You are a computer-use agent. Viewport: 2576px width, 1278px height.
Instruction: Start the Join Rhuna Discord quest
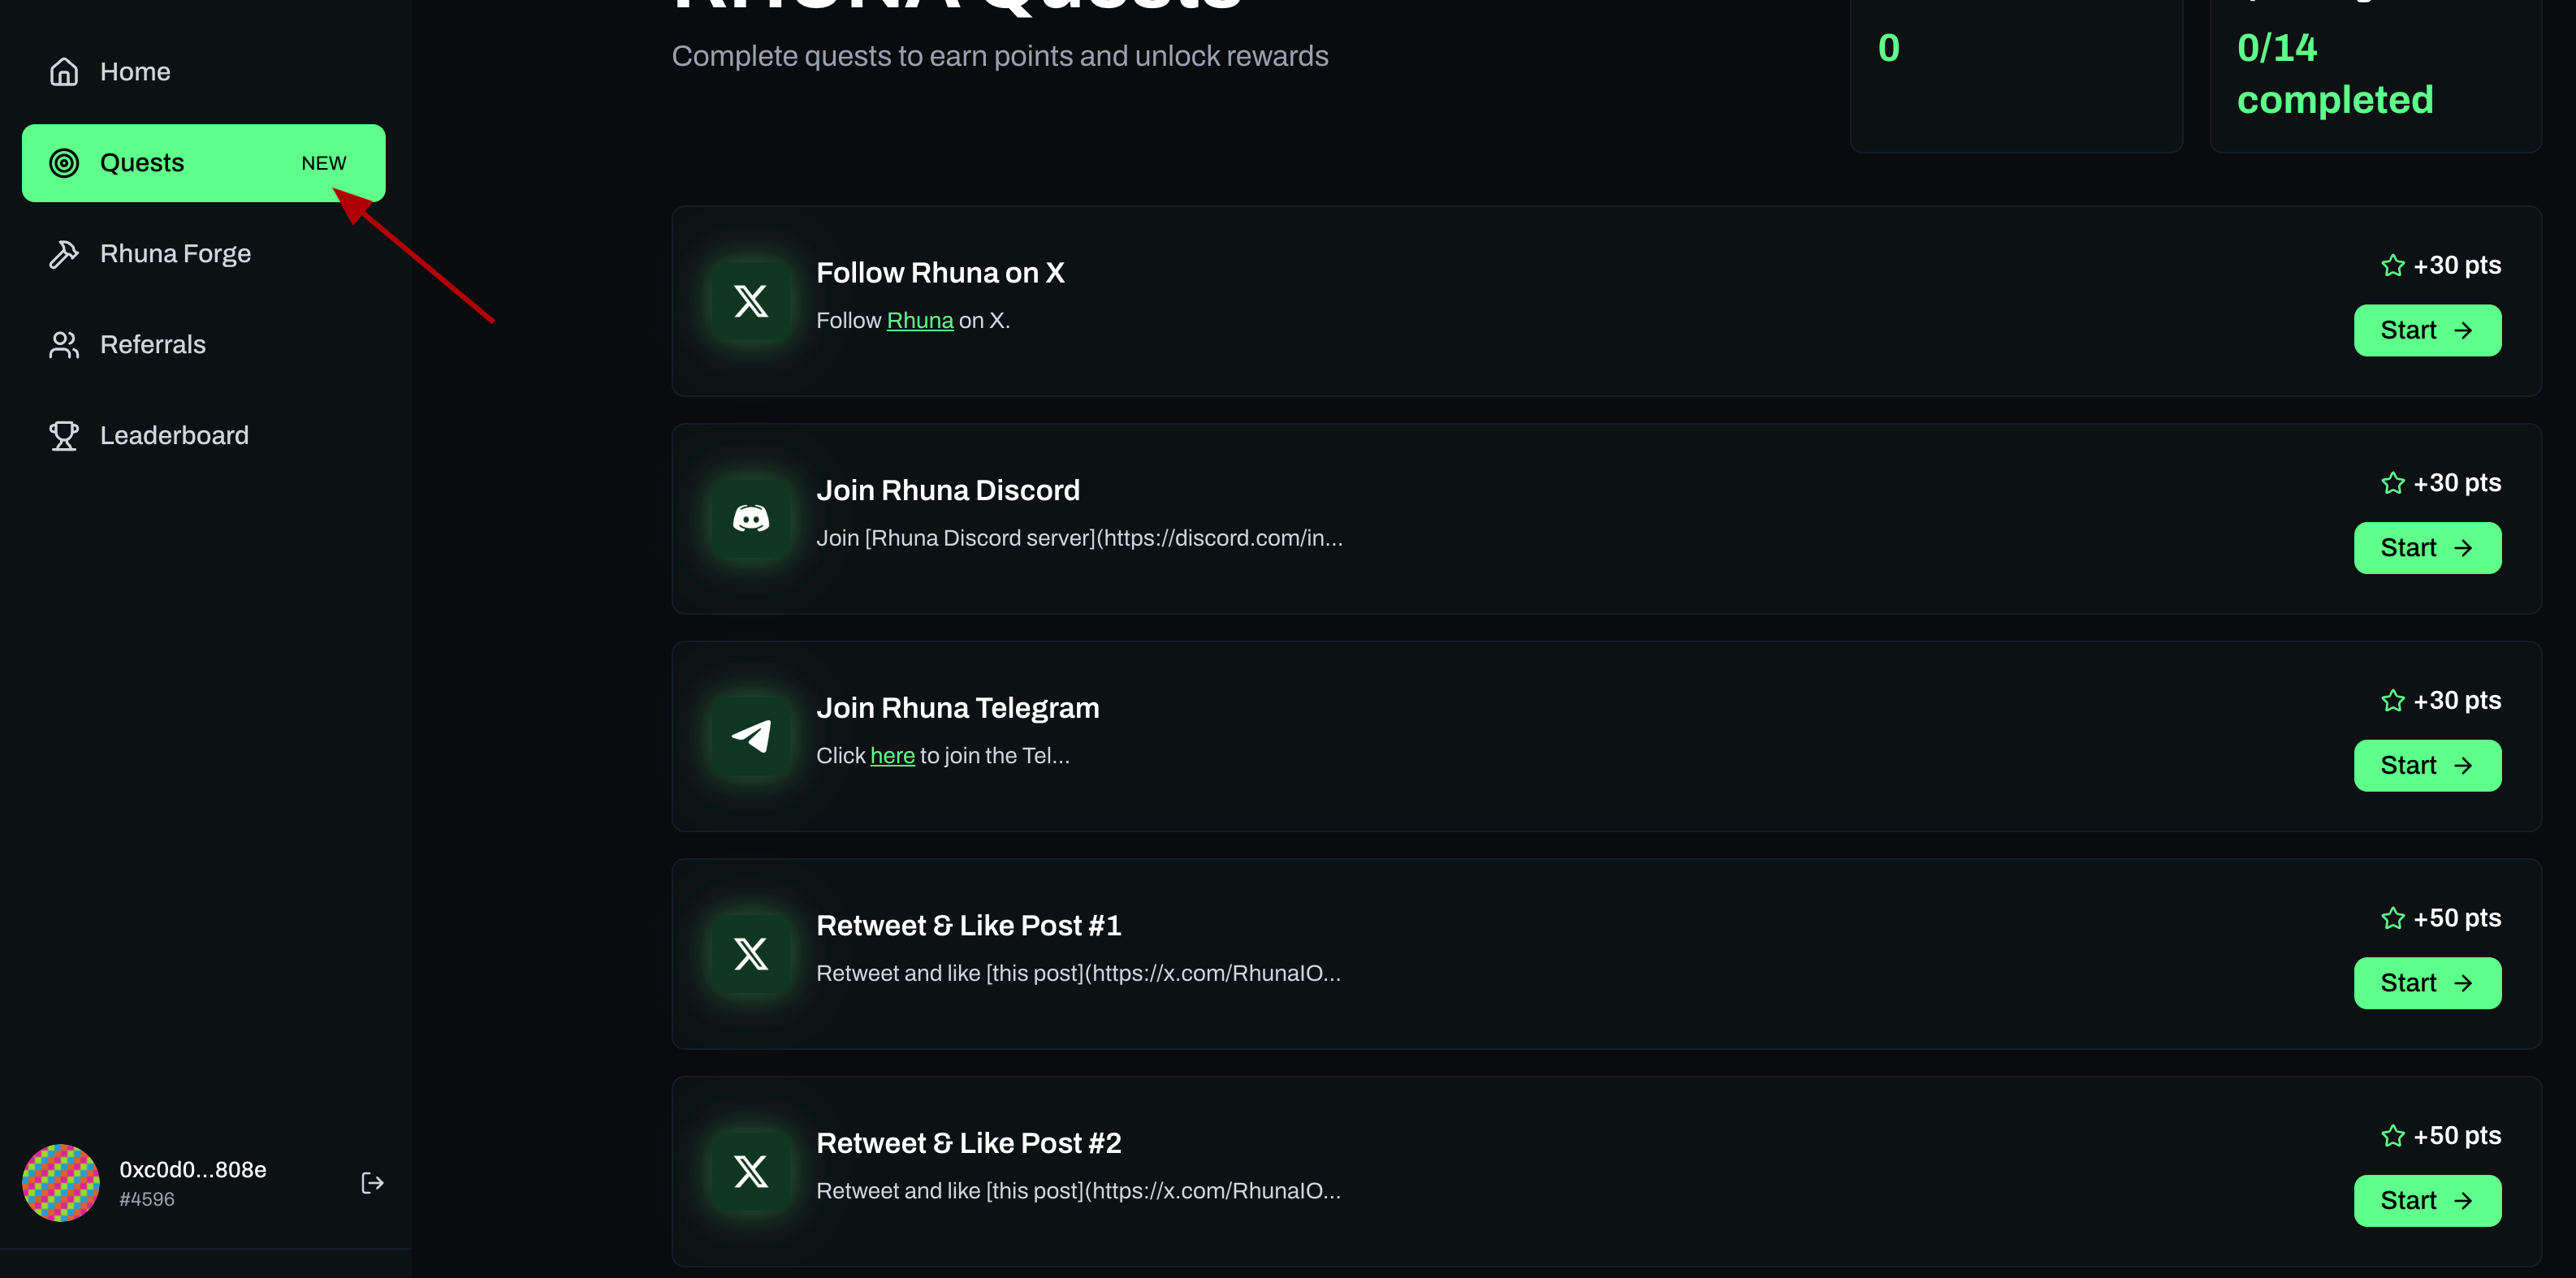click(x=2427, y=548)
